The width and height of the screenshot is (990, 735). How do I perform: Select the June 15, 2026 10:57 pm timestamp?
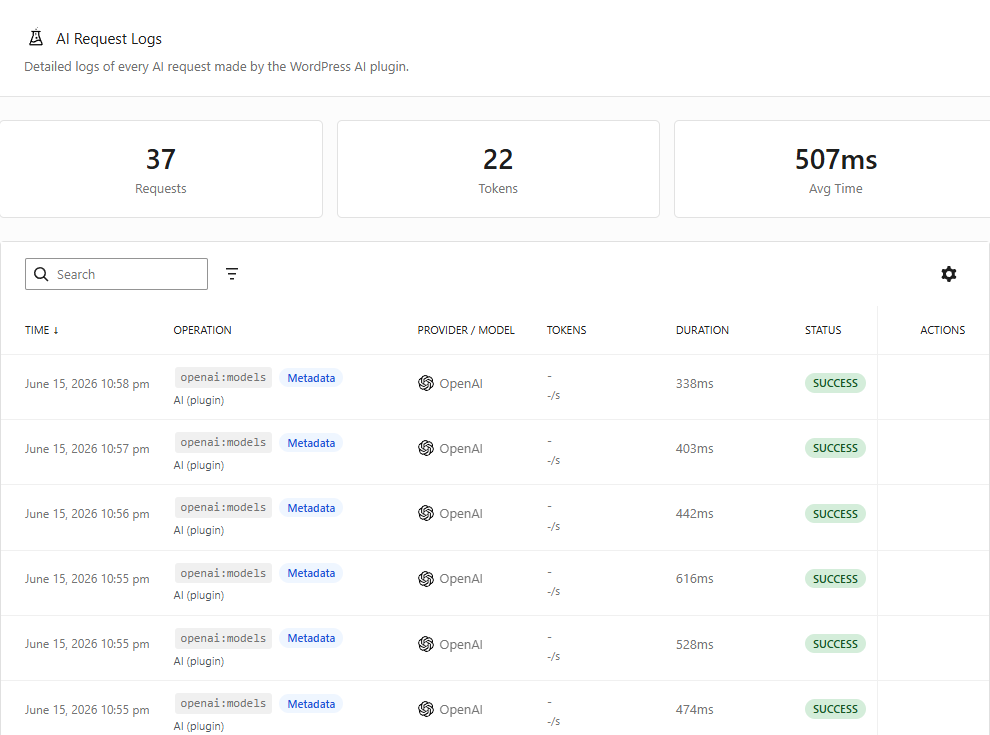pos(87,449)
